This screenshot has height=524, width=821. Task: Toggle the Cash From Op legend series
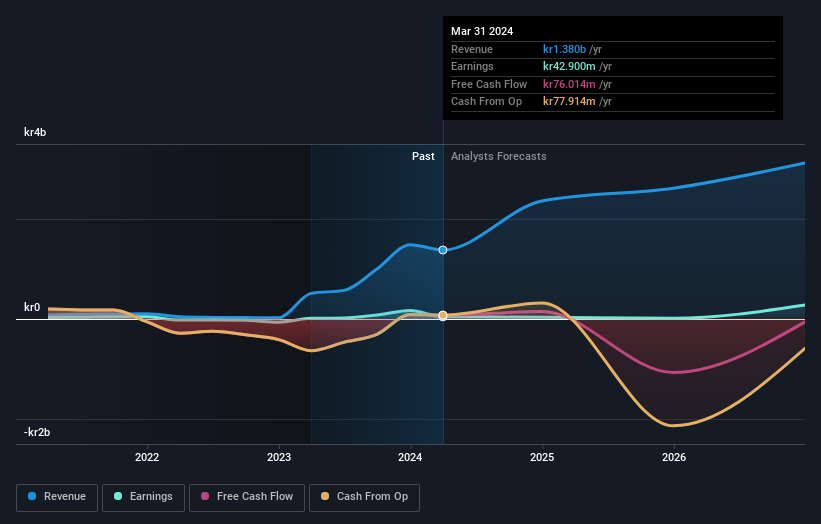click(364, 497)
